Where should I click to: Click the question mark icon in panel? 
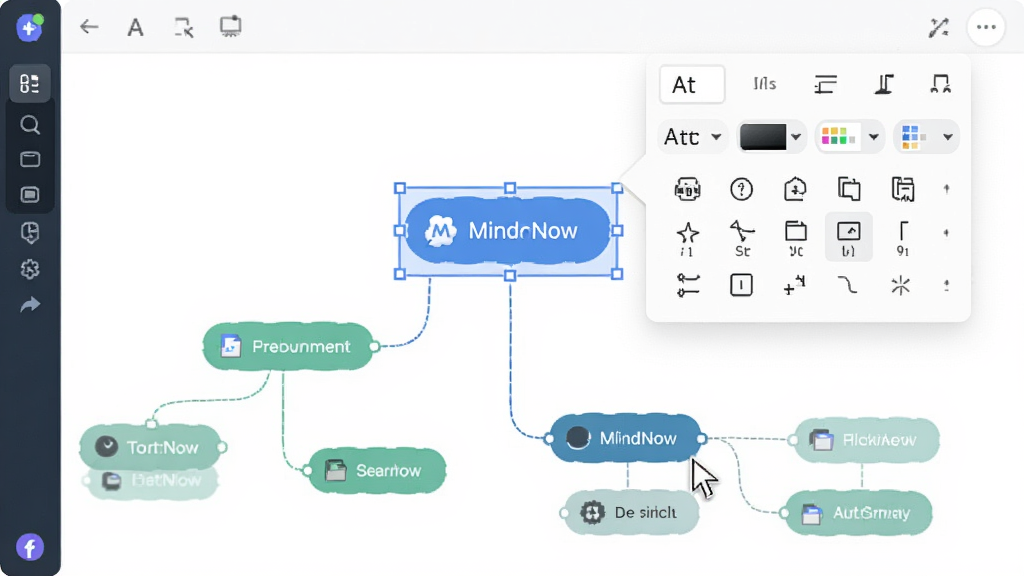tap(741, 189)
